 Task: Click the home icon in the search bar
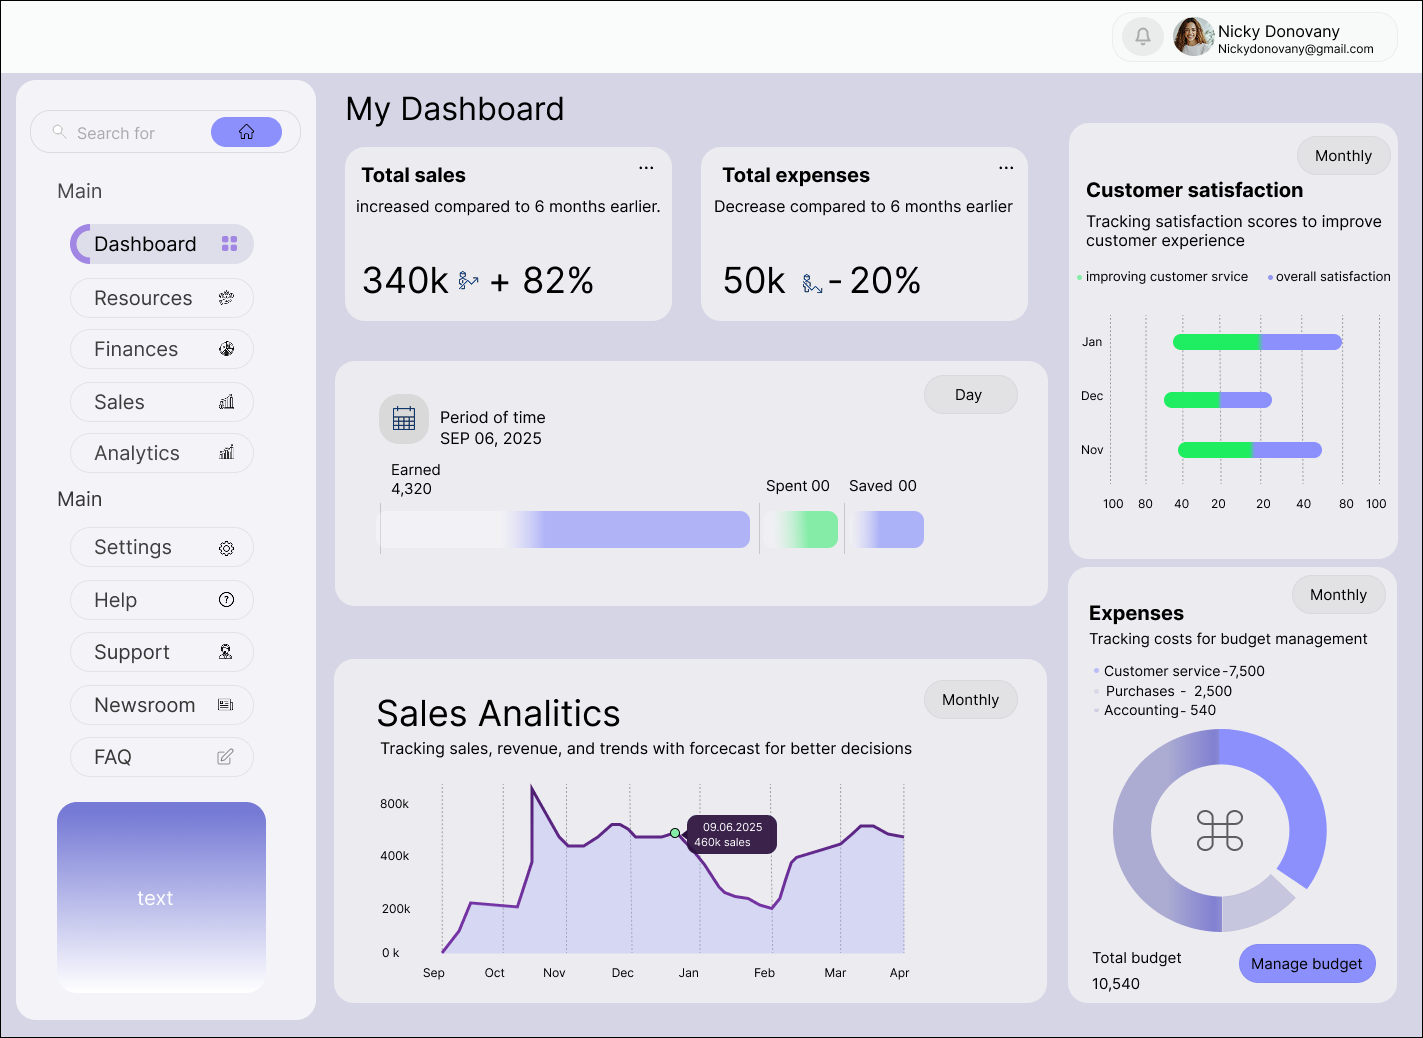(x=246, y=131)
